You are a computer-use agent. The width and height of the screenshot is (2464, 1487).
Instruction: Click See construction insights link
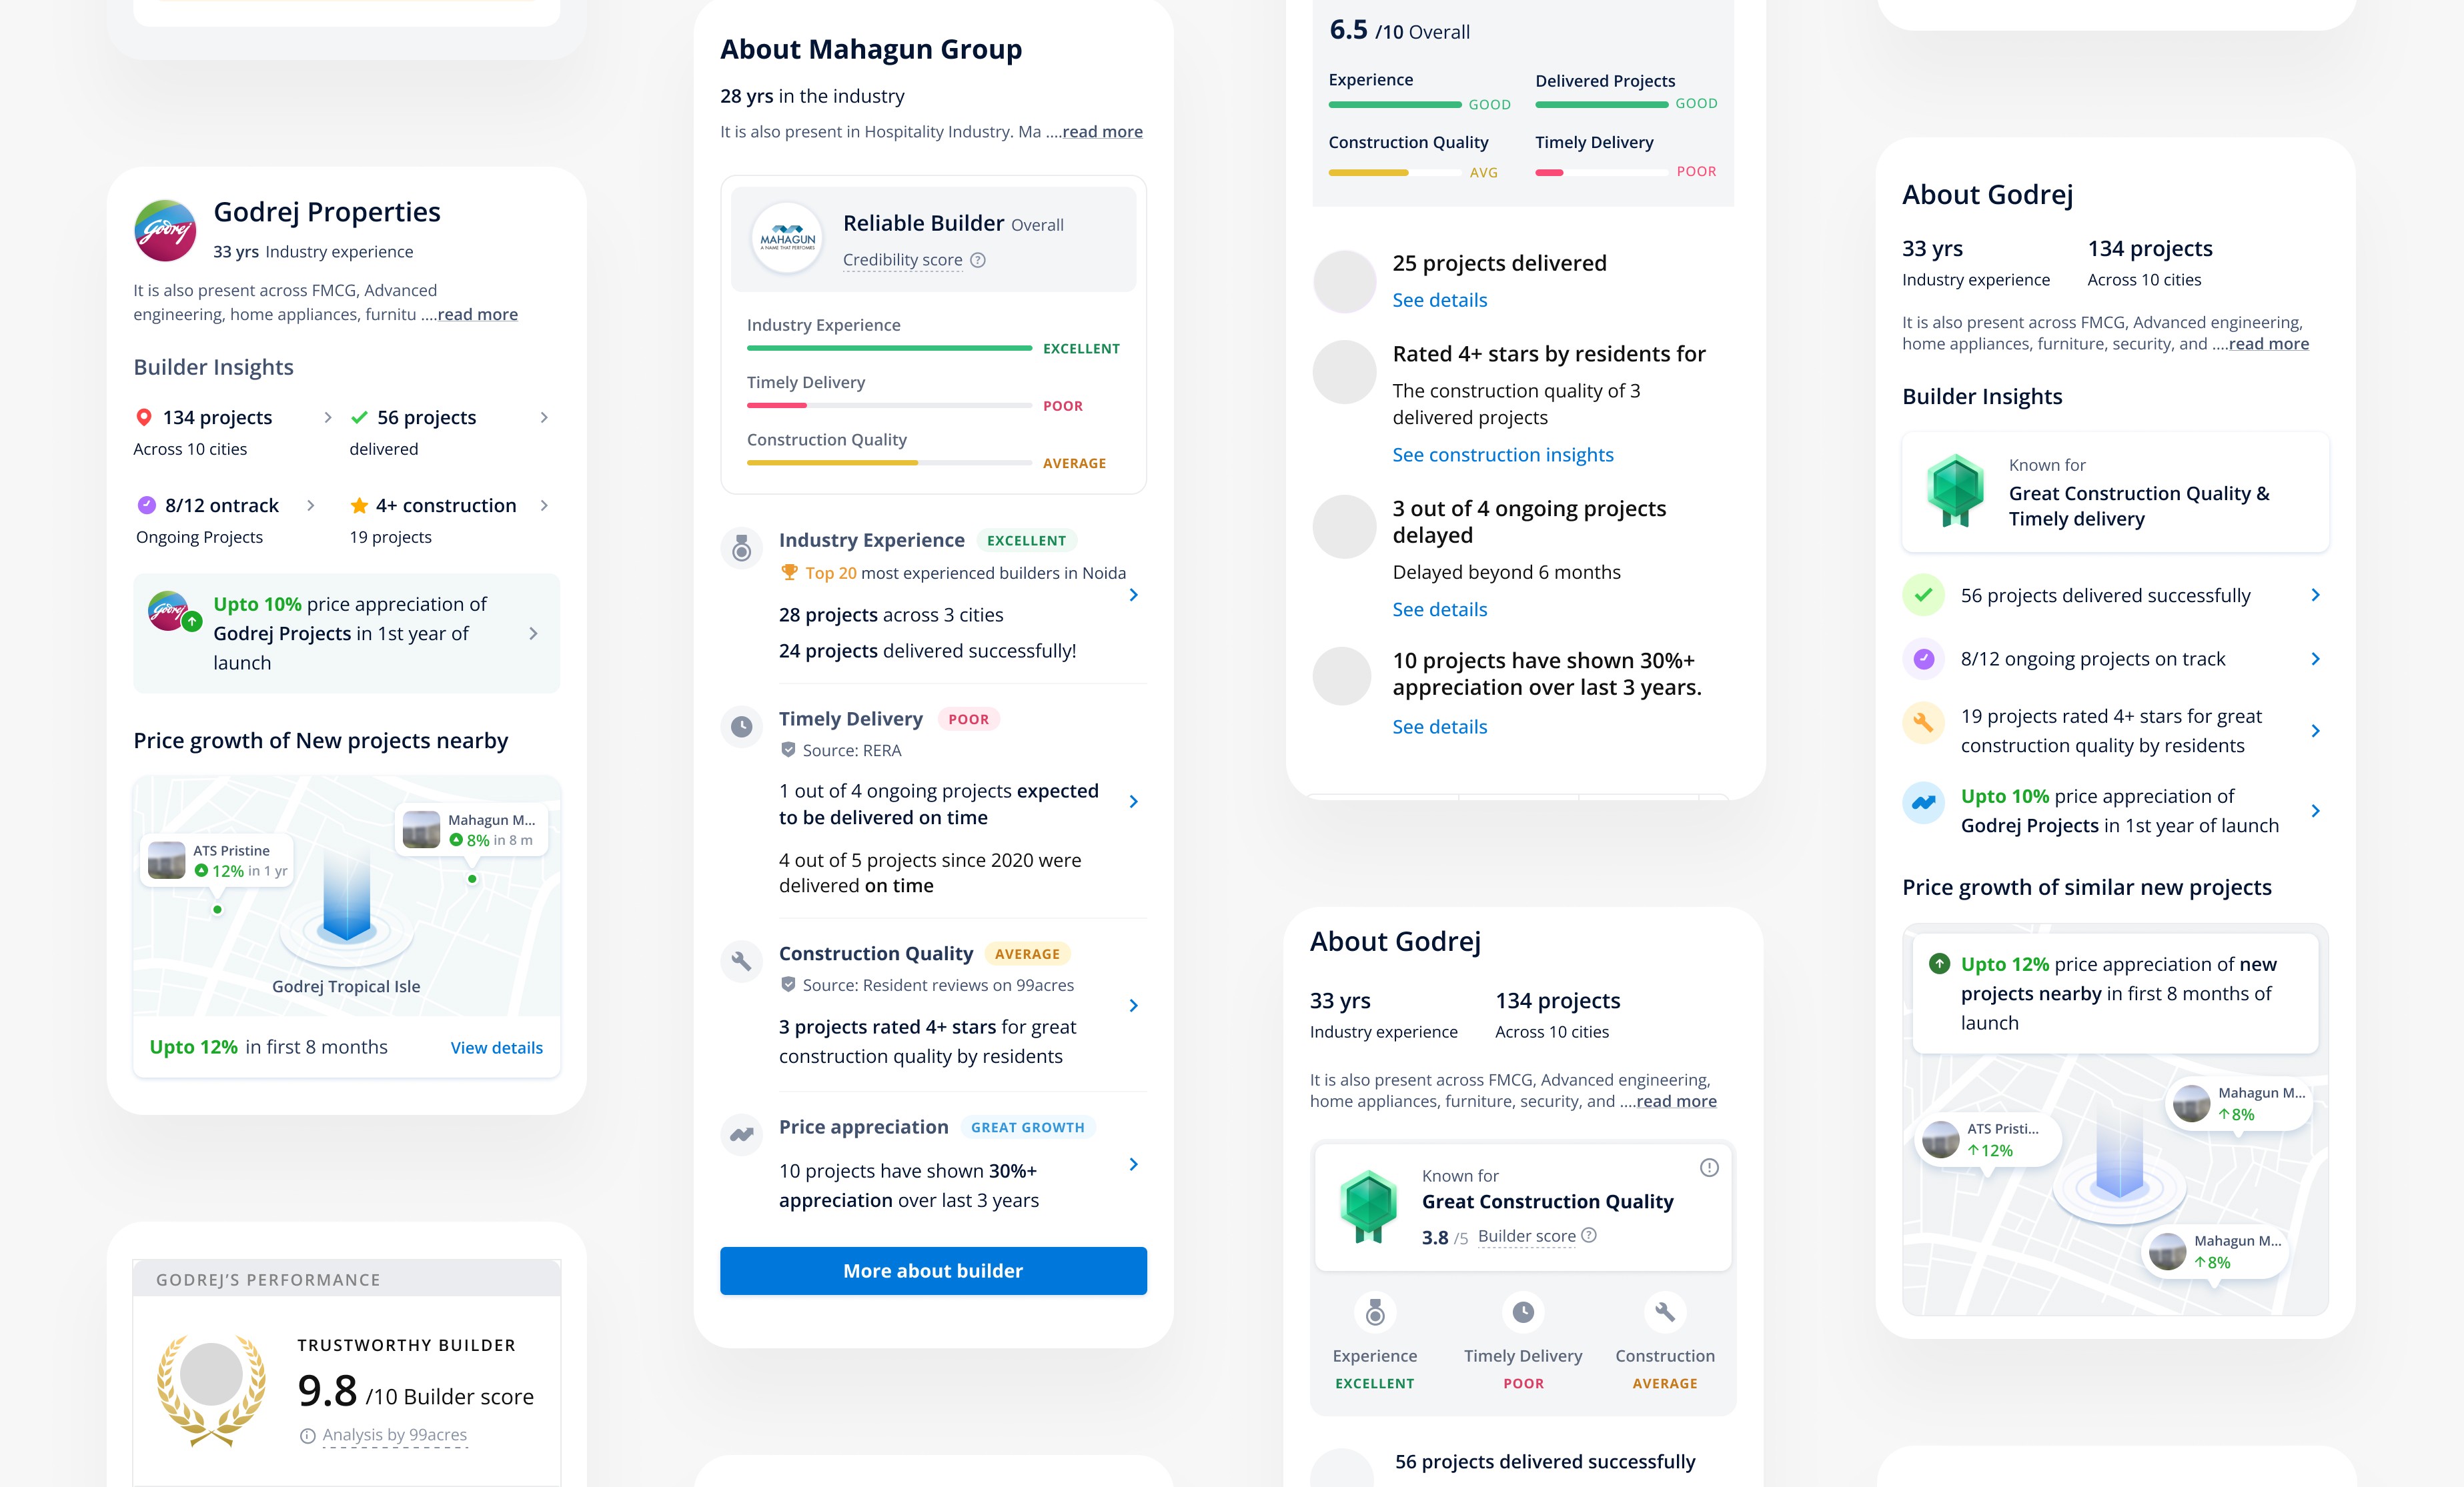coord(1502,455)
